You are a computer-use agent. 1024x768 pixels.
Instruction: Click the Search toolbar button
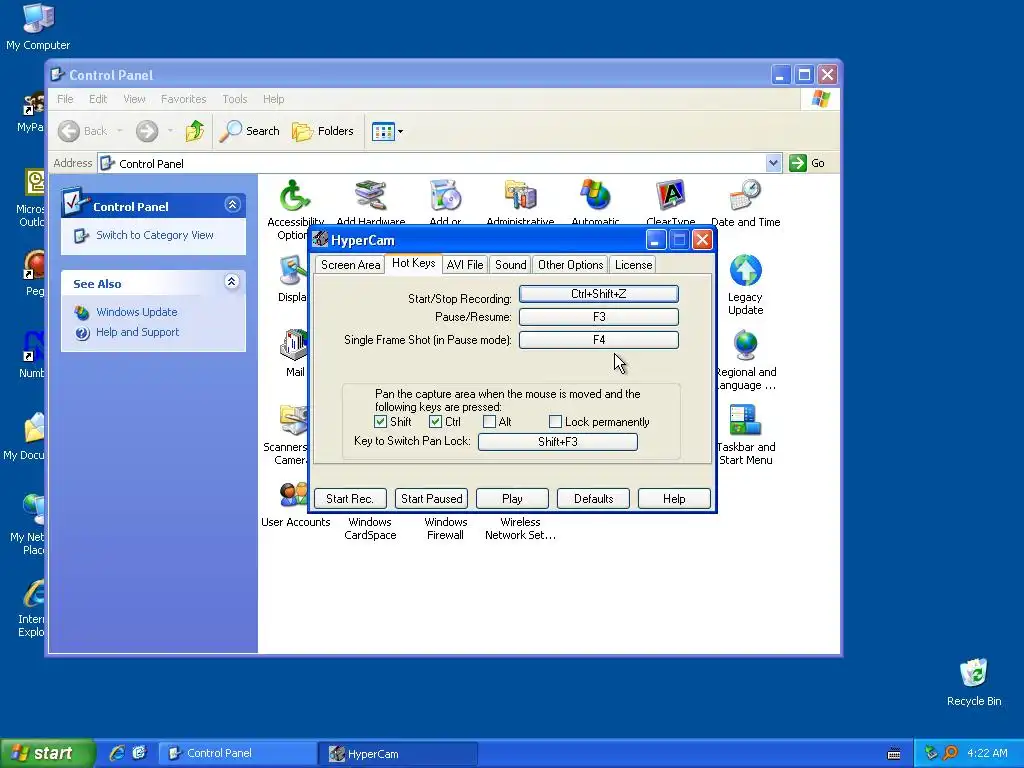[249, 131]
